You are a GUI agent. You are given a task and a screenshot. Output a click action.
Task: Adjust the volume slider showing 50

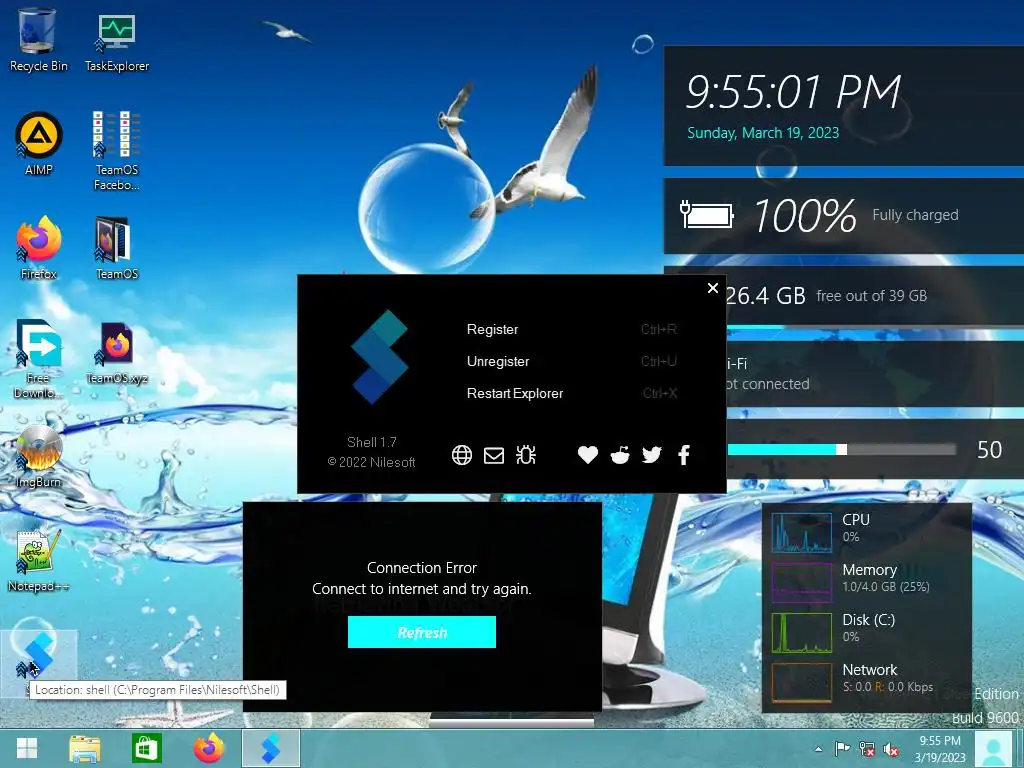[x=841, y=449]
